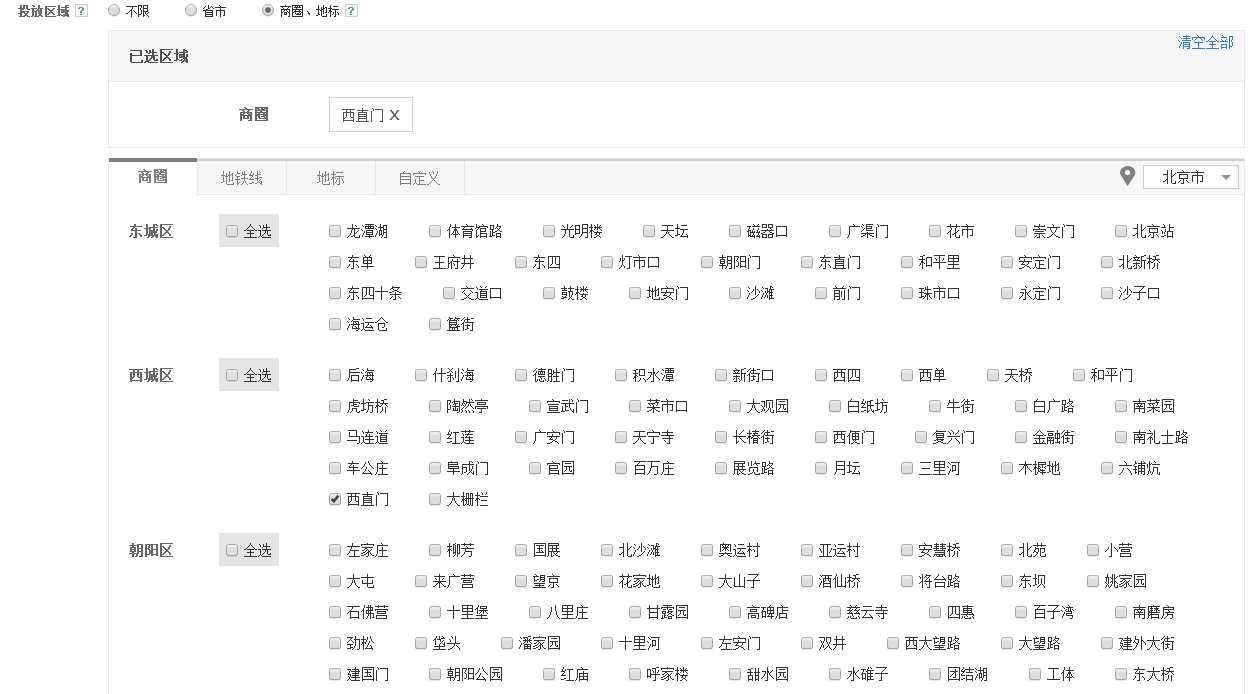Uncheck the 西直门 checkbox
The width and height of the screenshot is (1252, 694).
pyautogui.click(x=335, y=499)
